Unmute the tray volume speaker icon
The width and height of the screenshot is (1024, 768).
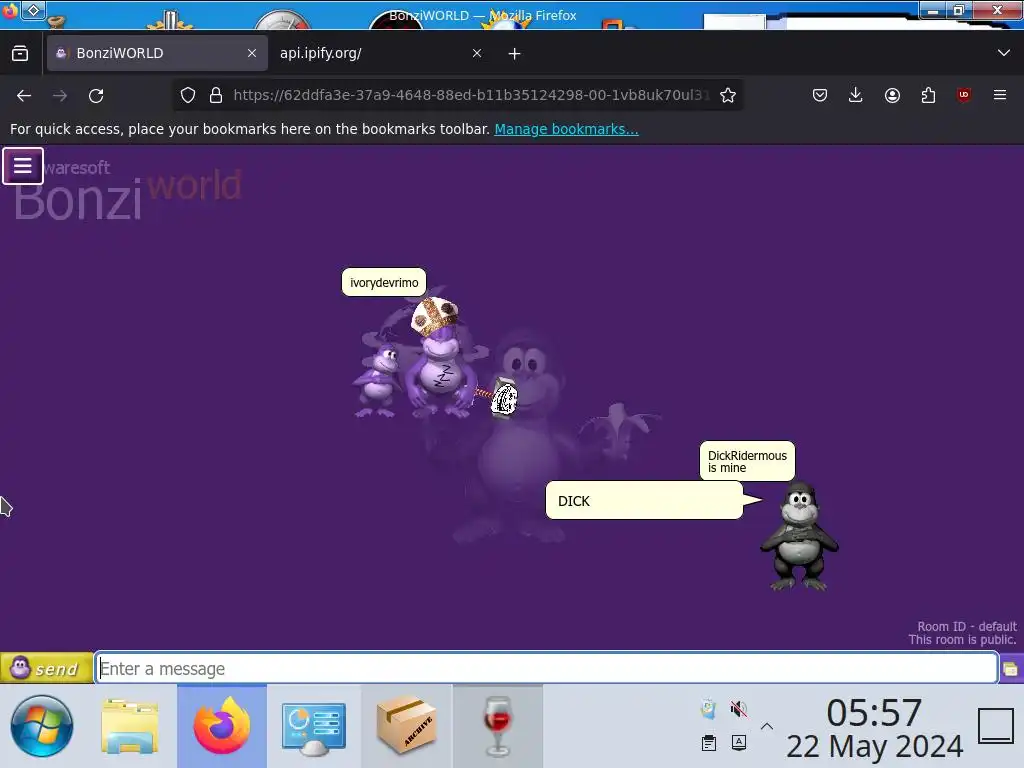click(739, 709)
